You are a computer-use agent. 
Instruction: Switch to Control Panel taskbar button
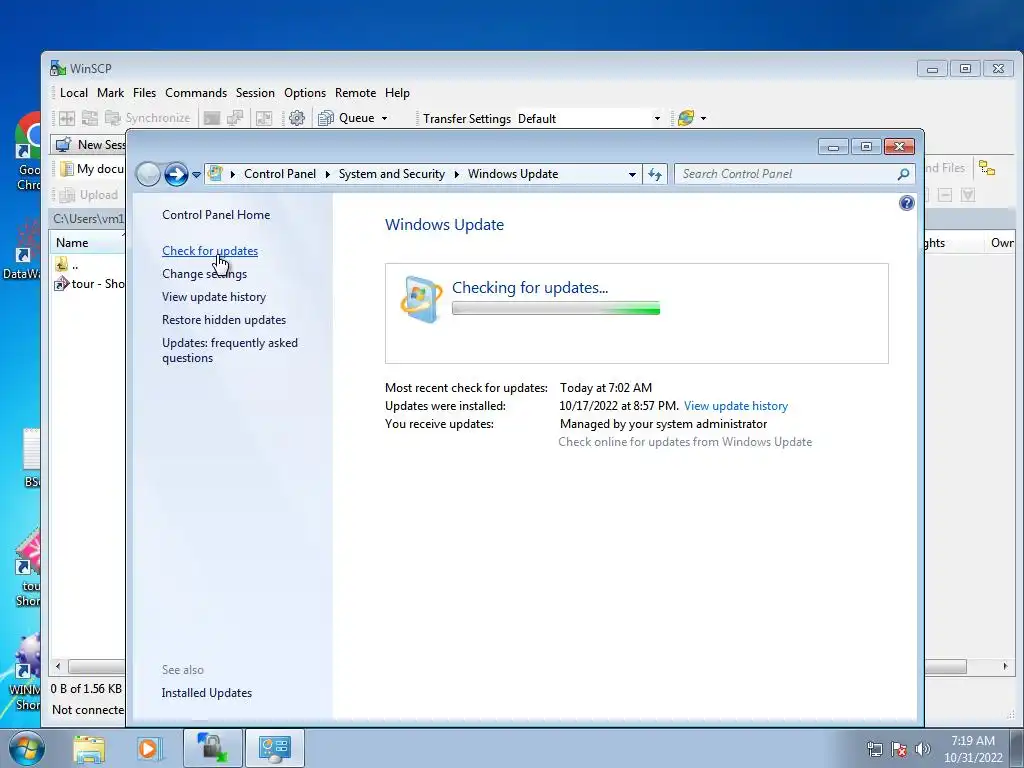pos(274,748)
